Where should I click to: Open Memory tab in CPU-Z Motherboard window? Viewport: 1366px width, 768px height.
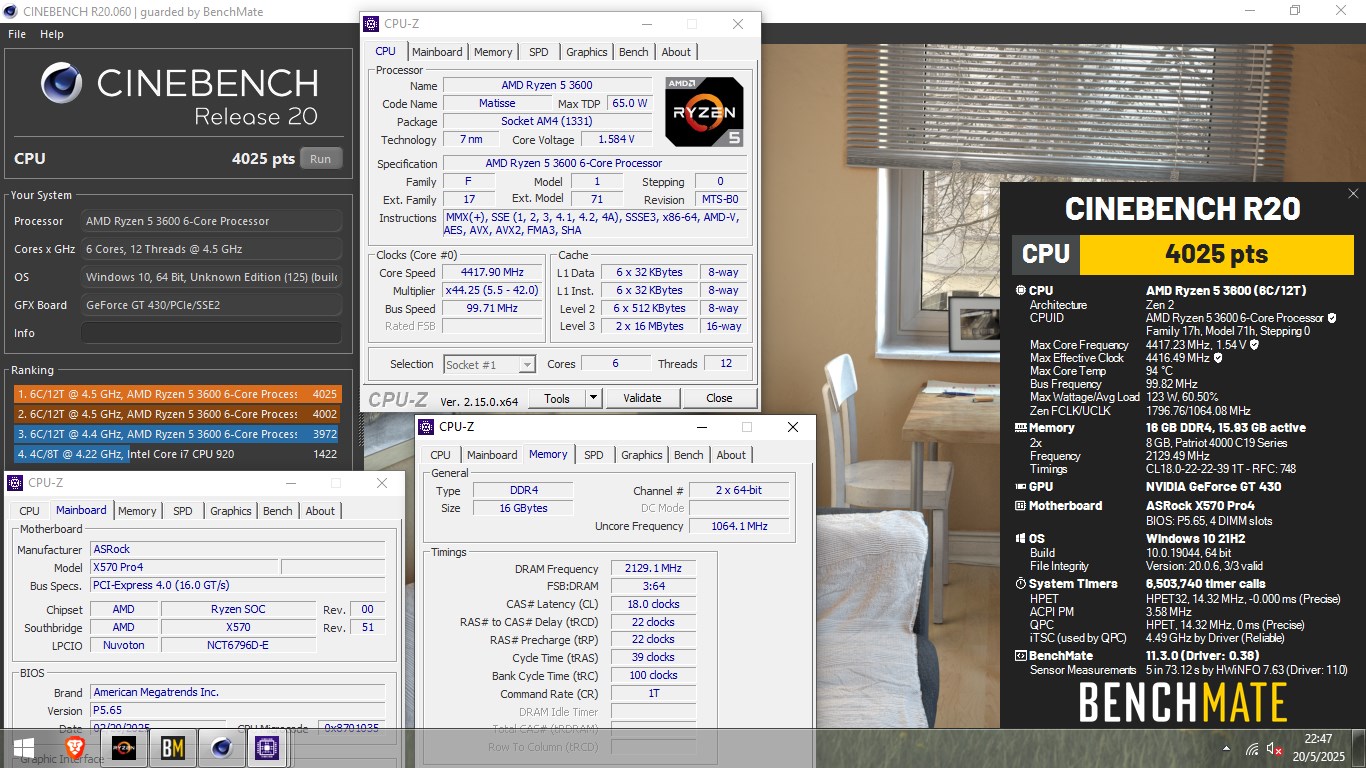pos(137,511)
